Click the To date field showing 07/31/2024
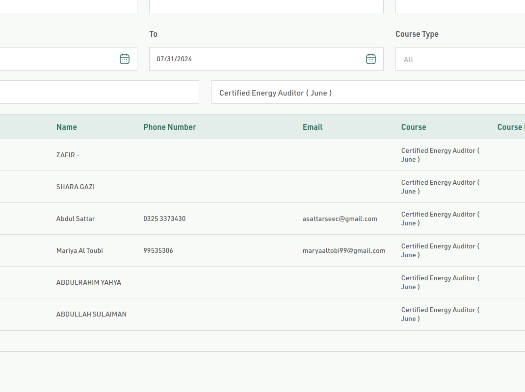Viewport: 525px width, 392px height. [266, 59]
